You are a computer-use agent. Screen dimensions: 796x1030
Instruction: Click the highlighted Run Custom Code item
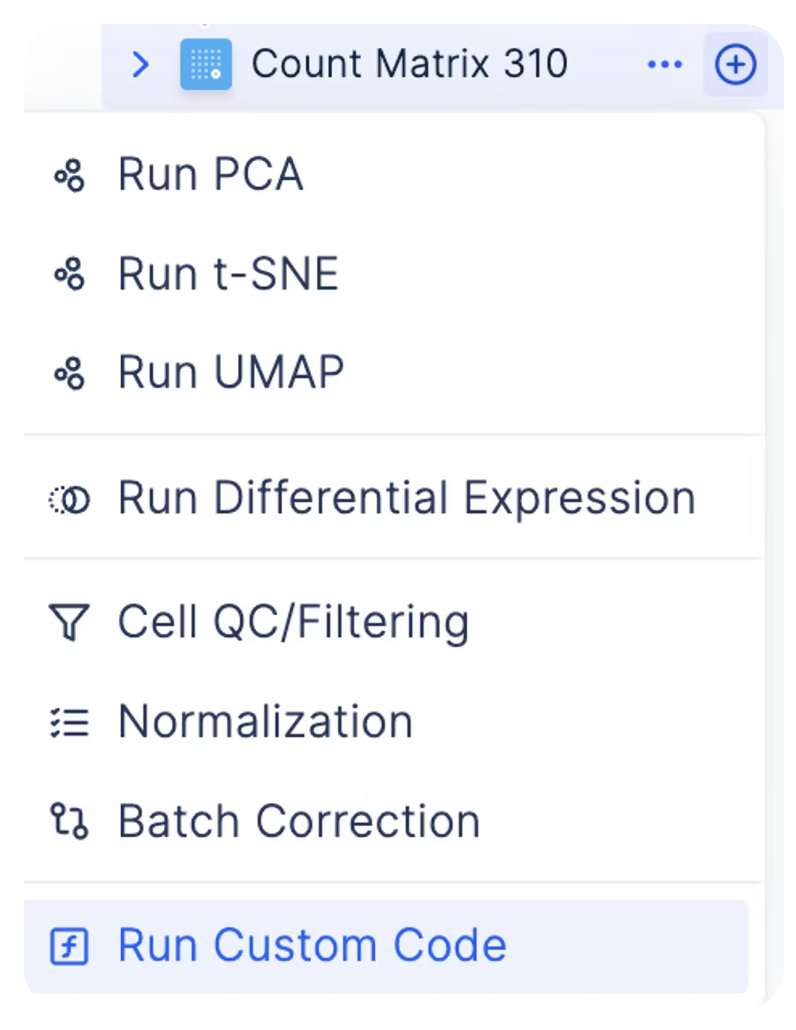click(386, 946)
